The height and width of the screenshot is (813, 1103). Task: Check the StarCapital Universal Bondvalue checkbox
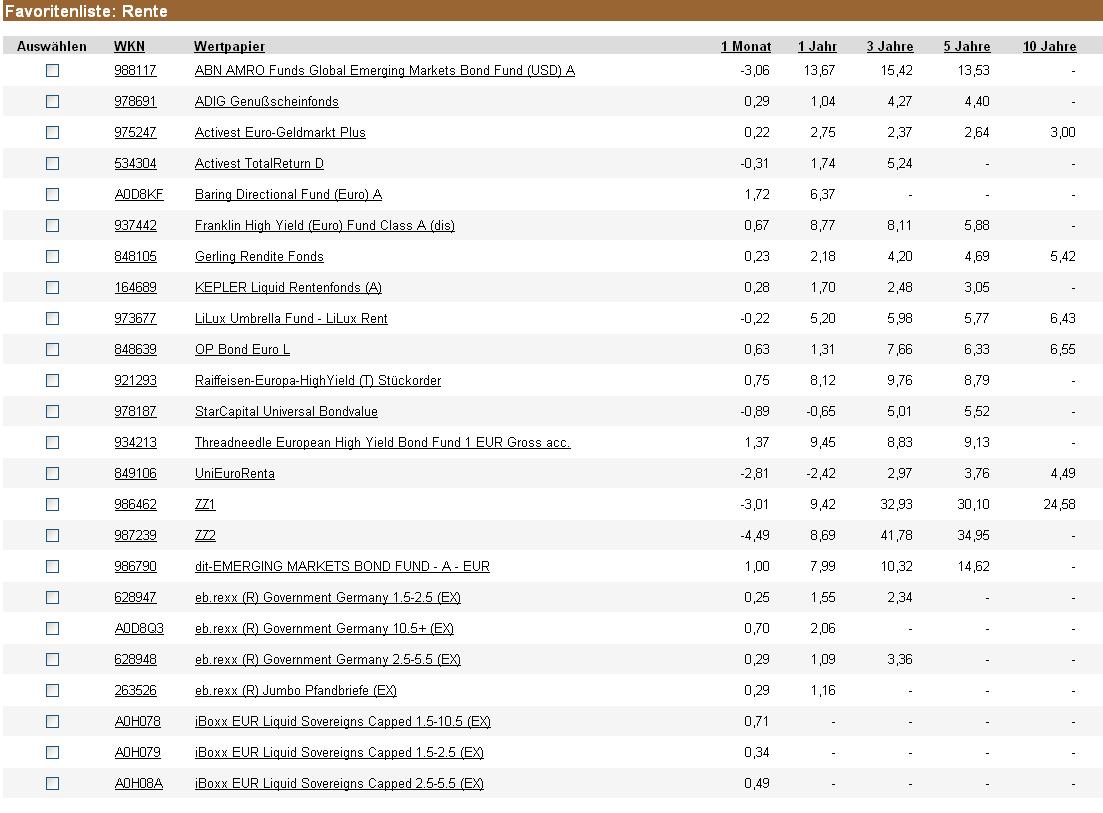(52, 411)
